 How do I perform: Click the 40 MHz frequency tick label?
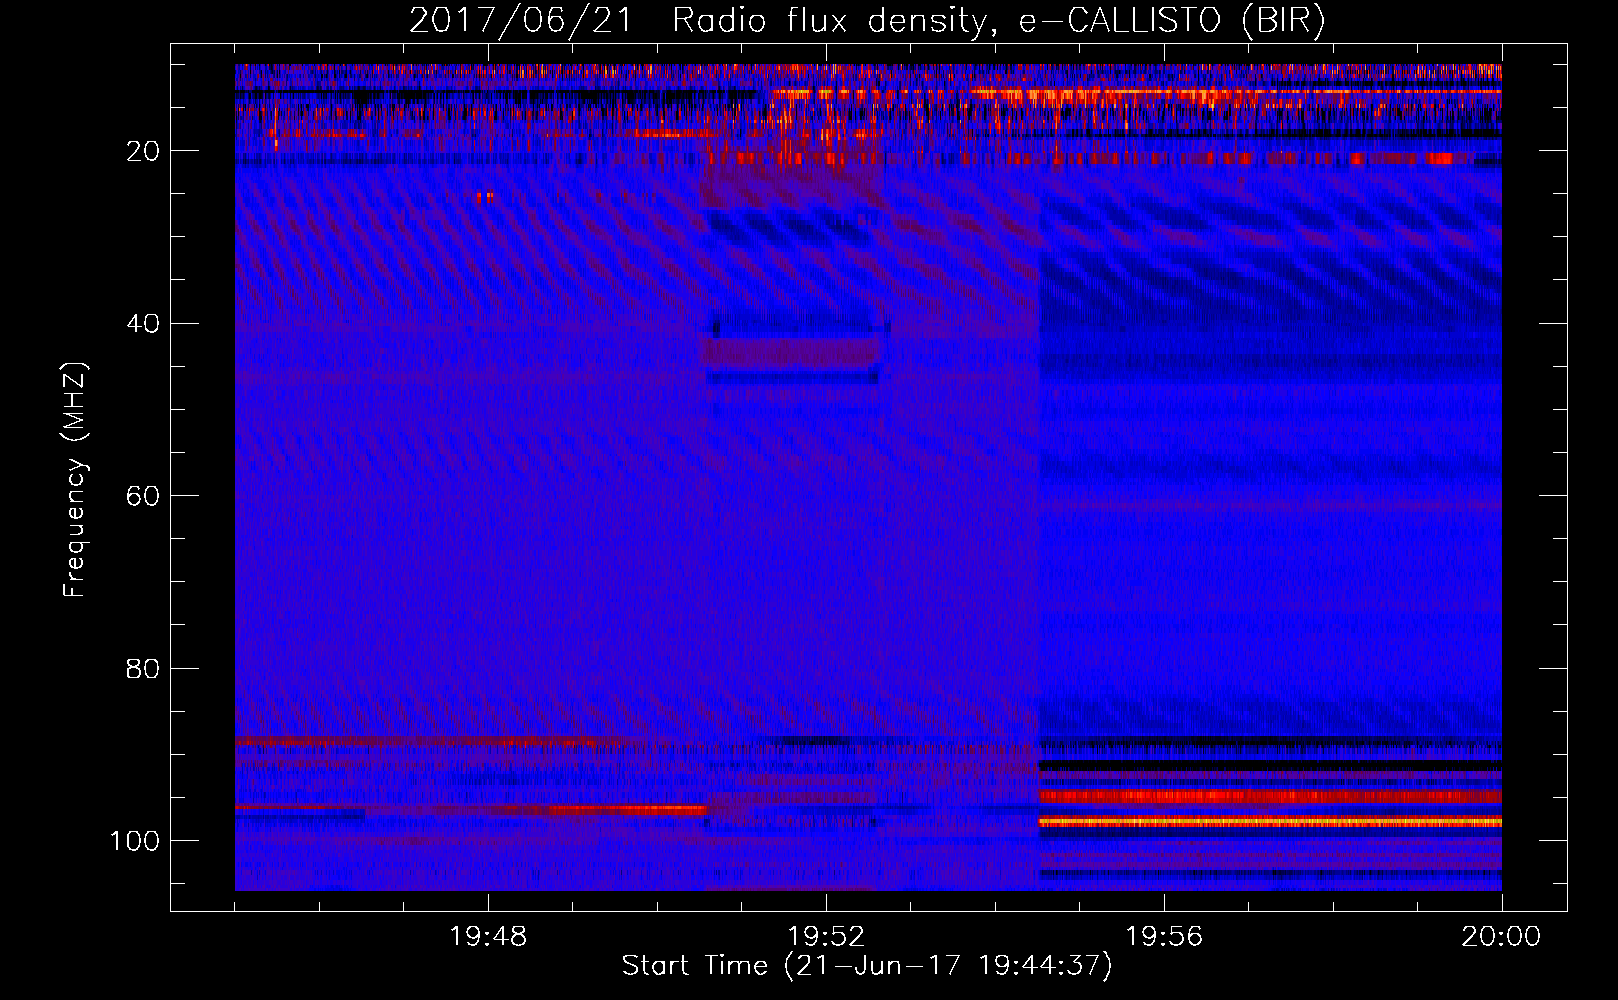(144, 324)
